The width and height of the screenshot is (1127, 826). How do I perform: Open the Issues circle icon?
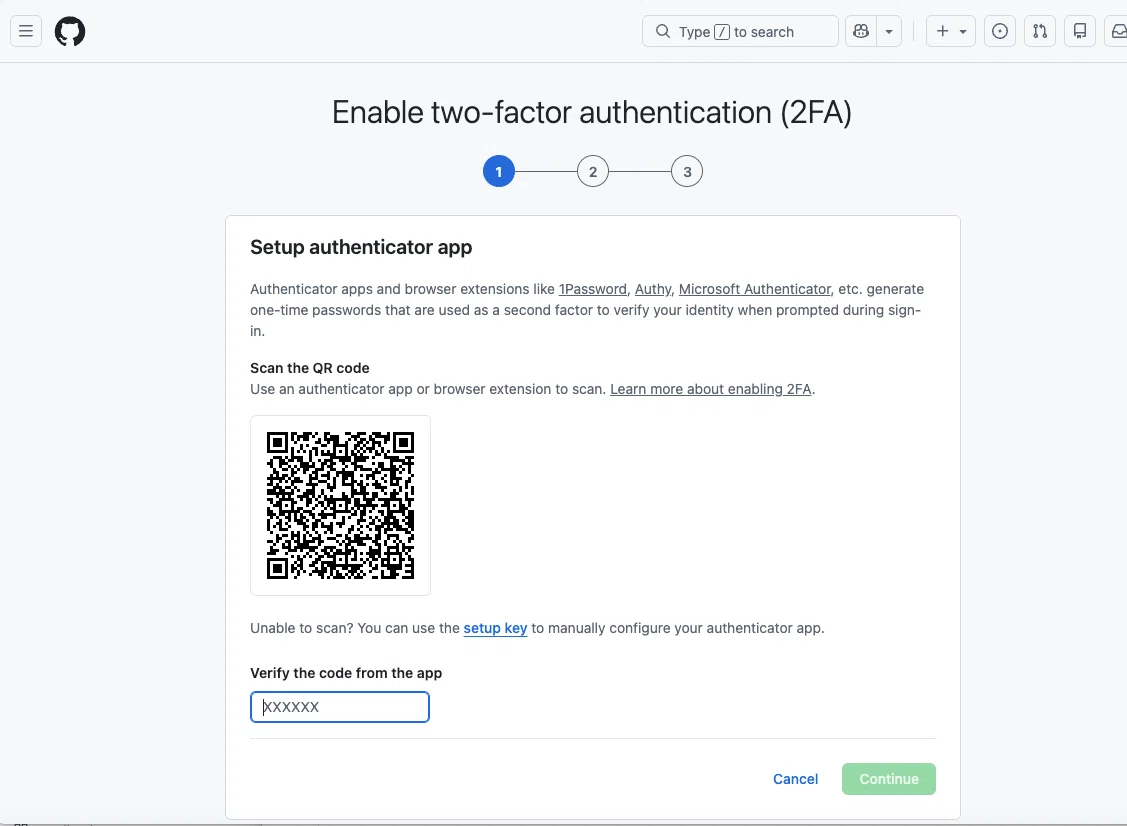[1000, 32]
